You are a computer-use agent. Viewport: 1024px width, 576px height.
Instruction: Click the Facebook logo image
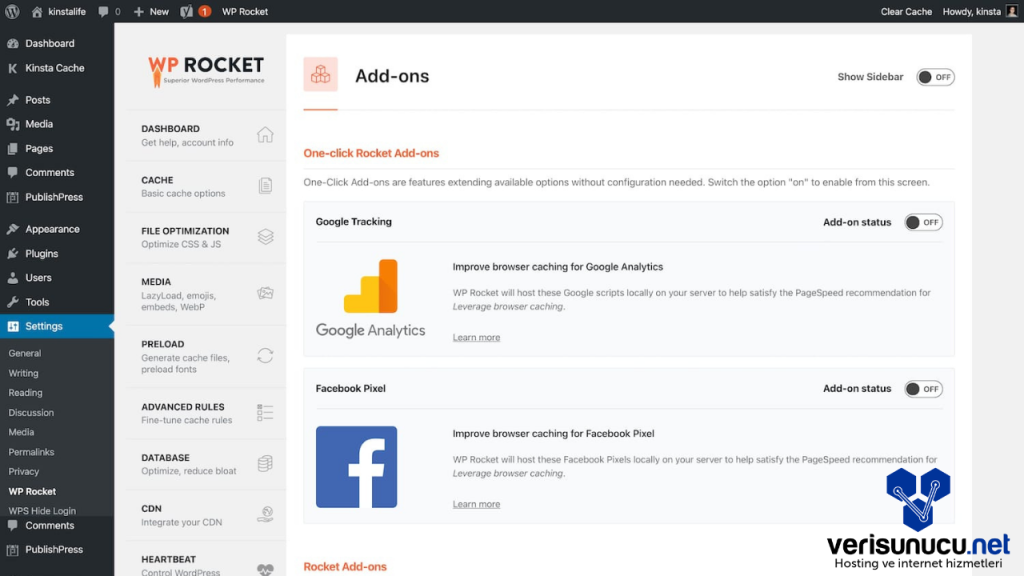[x=357, y=467]
